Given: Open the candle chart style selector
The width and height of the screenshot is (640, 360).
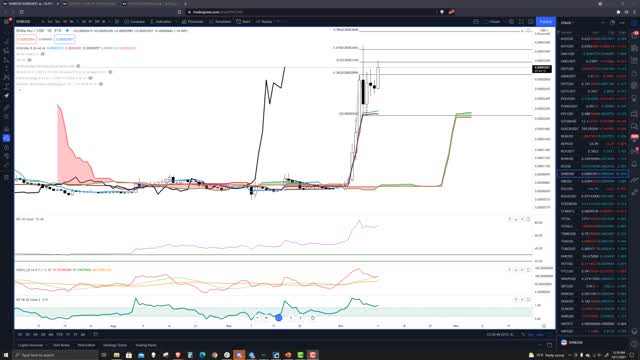Looking at the screenshot, I should (x=116, y=21).
